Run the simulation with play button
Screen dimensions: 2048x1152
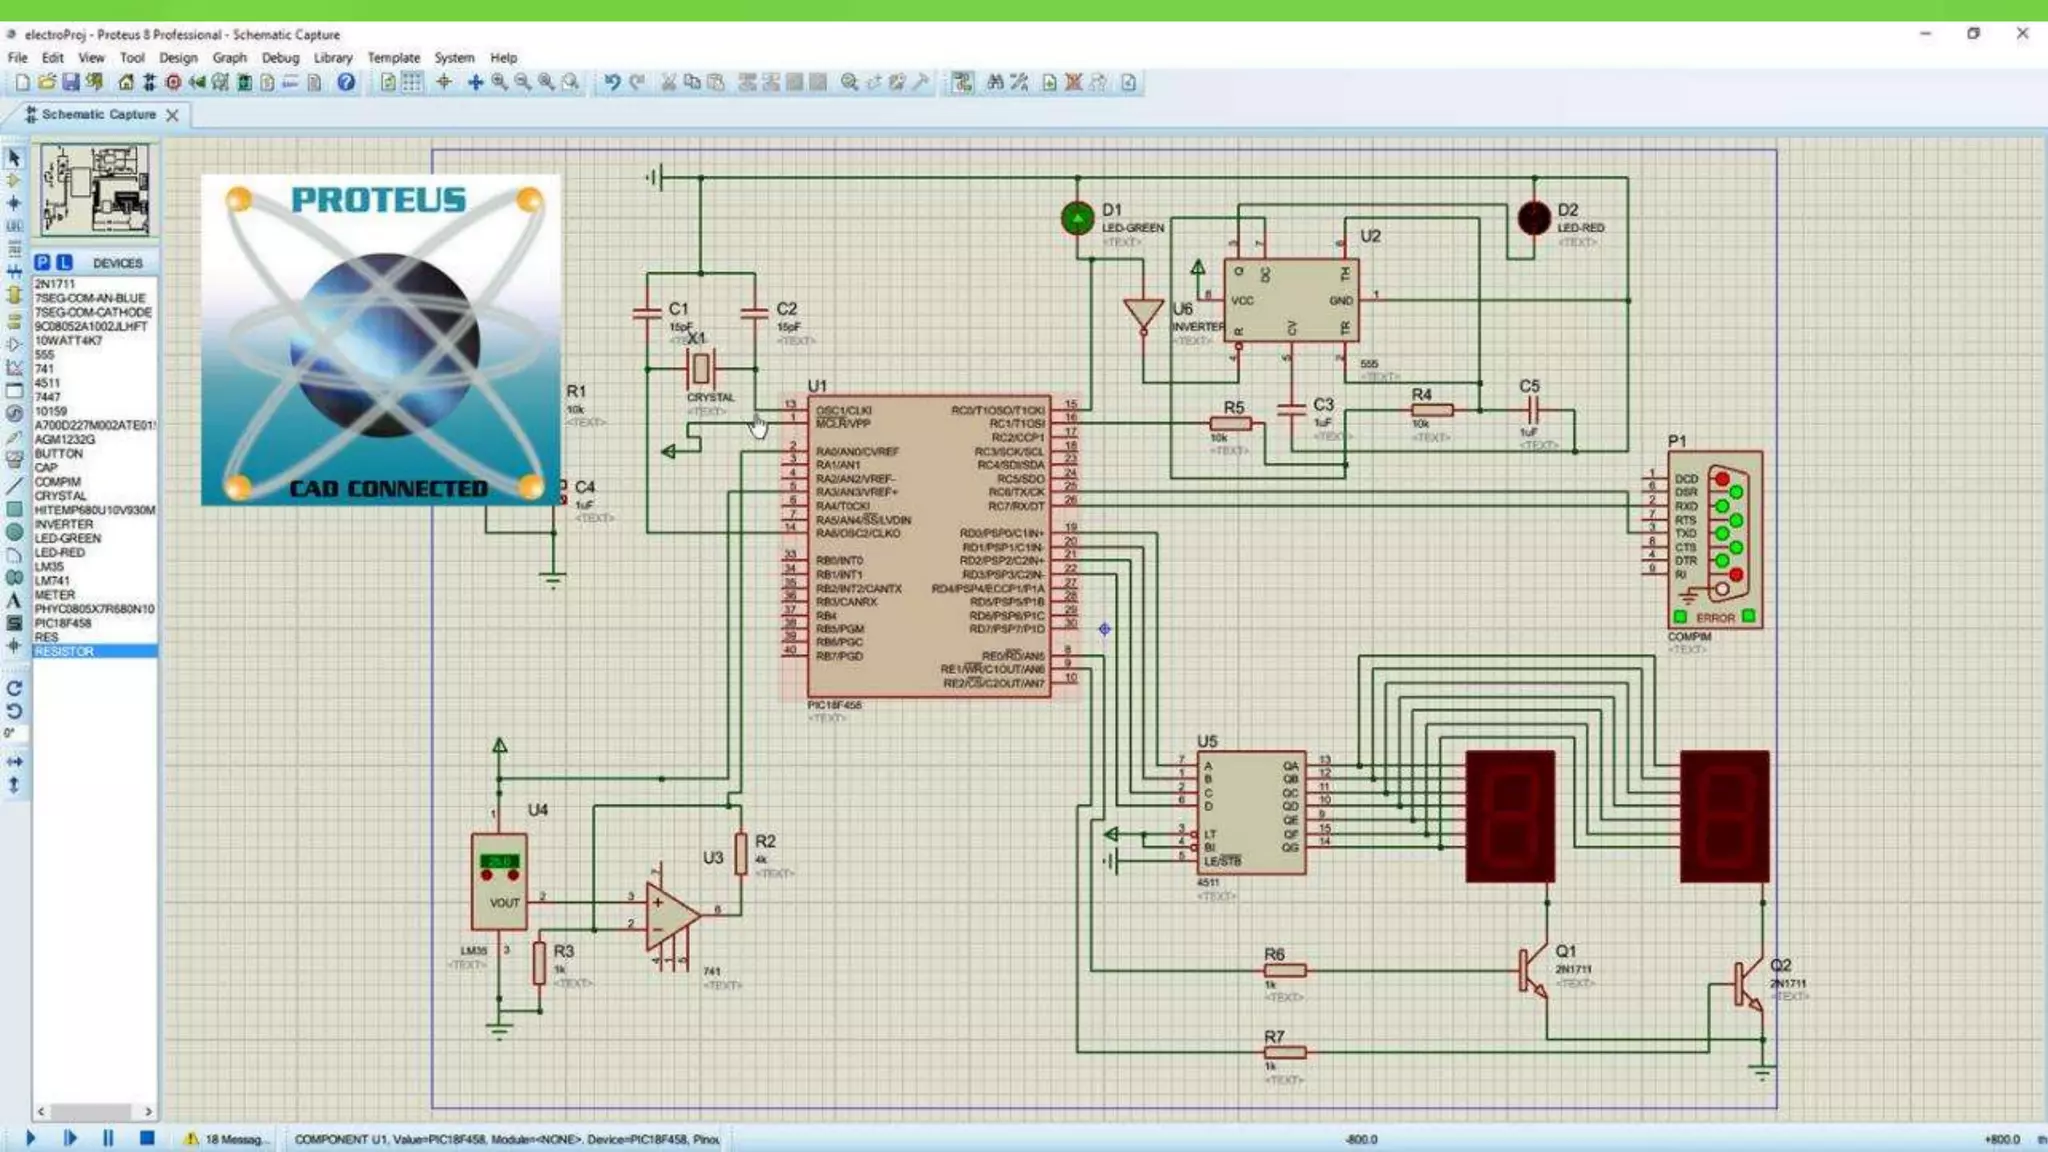(x=30, y=1138)
